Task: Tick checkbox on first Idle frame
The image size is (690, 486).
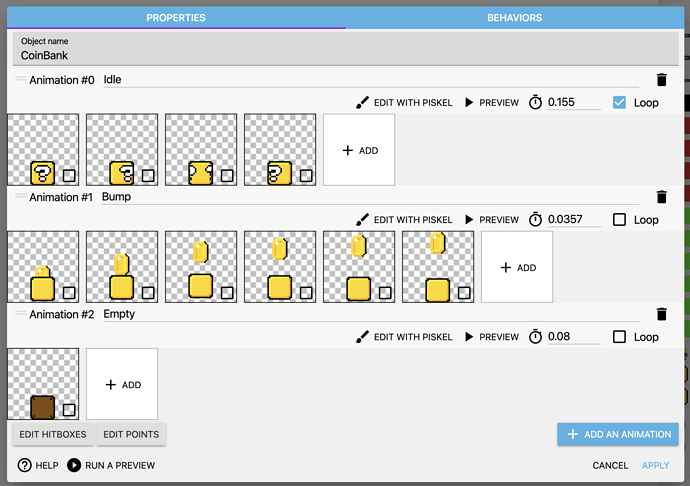Action: point(69,176)
